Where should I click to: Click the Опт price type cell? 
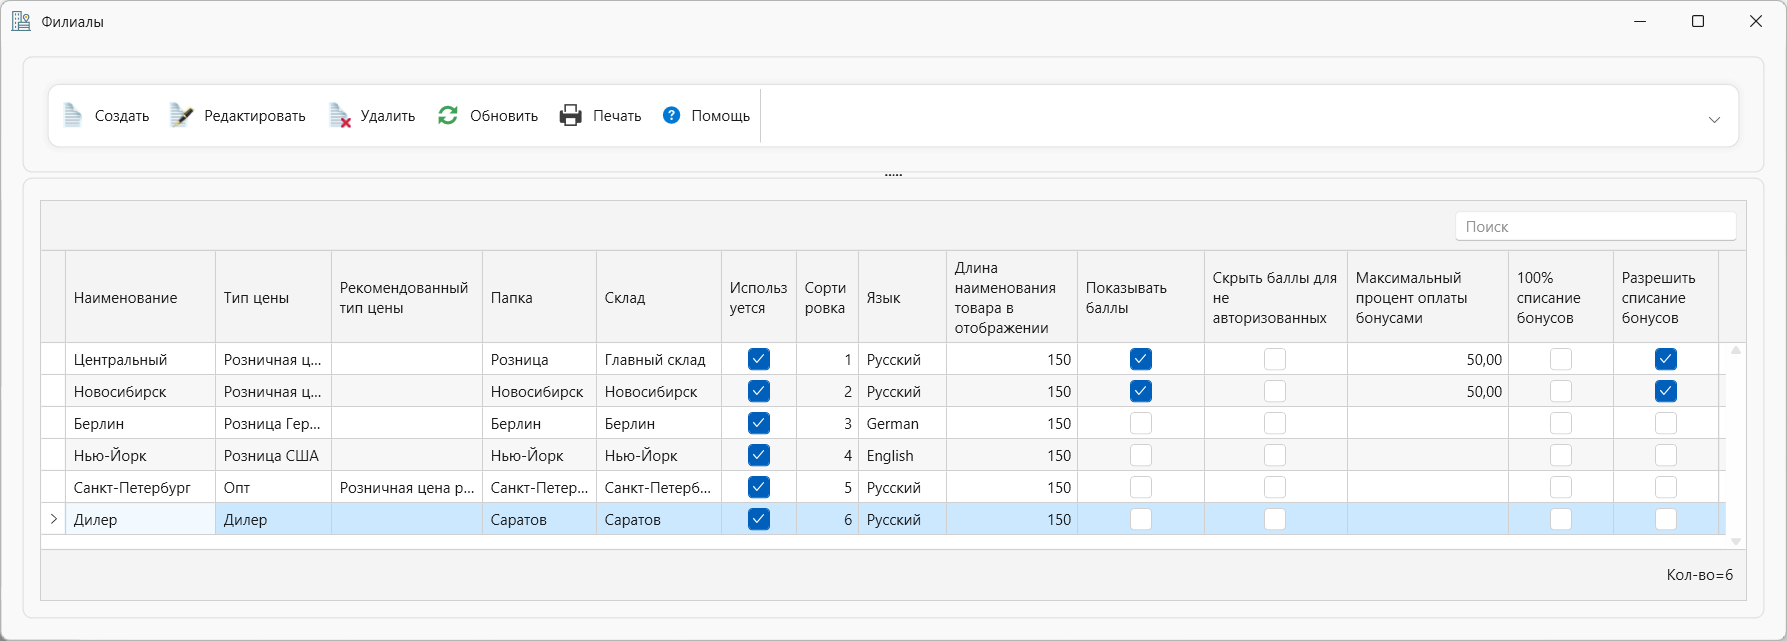[x=273, y=487]
